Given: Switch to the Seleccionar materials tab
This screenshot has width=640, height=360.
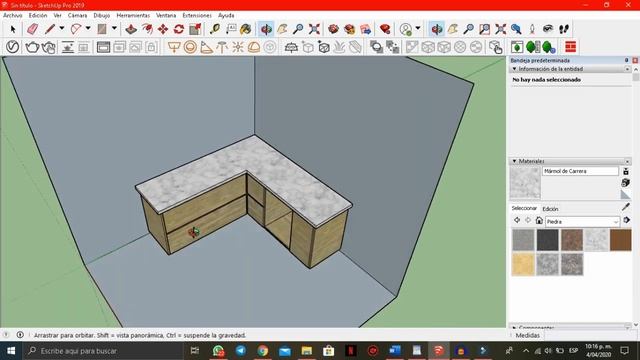Looking at the screenshot, I should tap(524, 208).
